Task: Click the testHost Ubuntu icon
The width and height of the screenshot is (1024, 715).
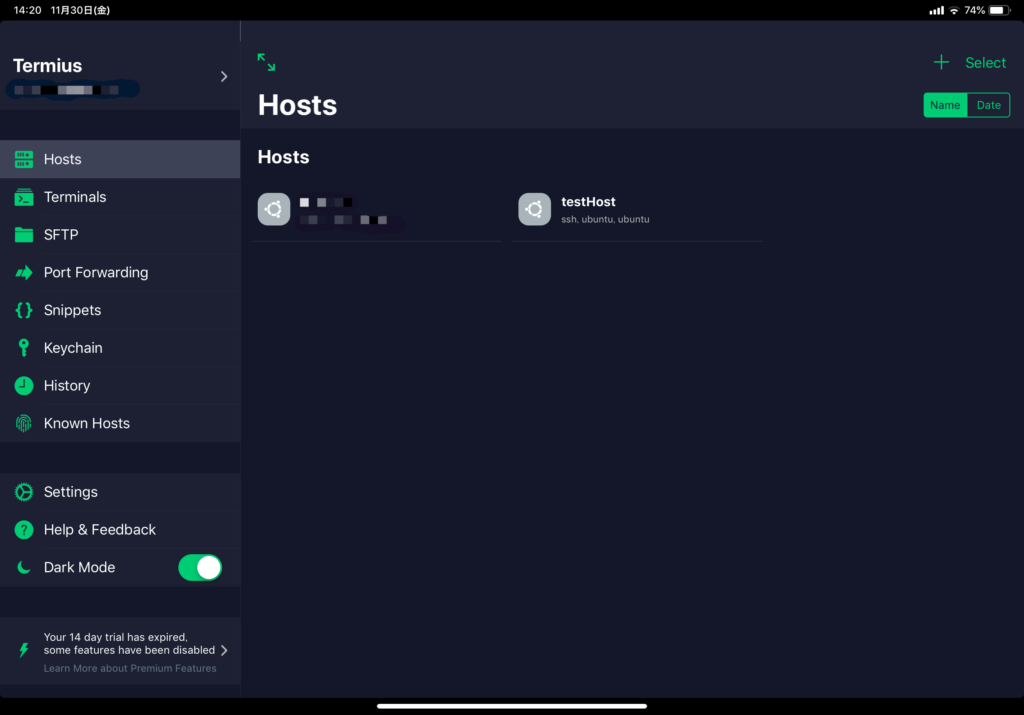Action: click(535, 209)
